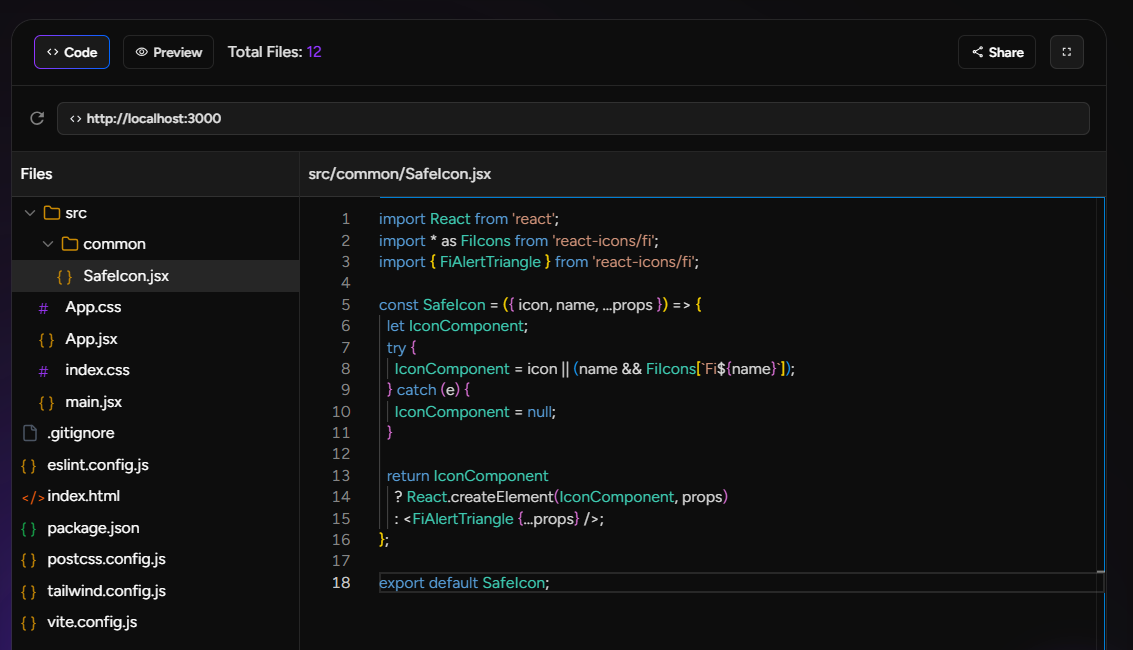Click the braces icon next to SafeIcon.jsx

[x=64, y=277]
